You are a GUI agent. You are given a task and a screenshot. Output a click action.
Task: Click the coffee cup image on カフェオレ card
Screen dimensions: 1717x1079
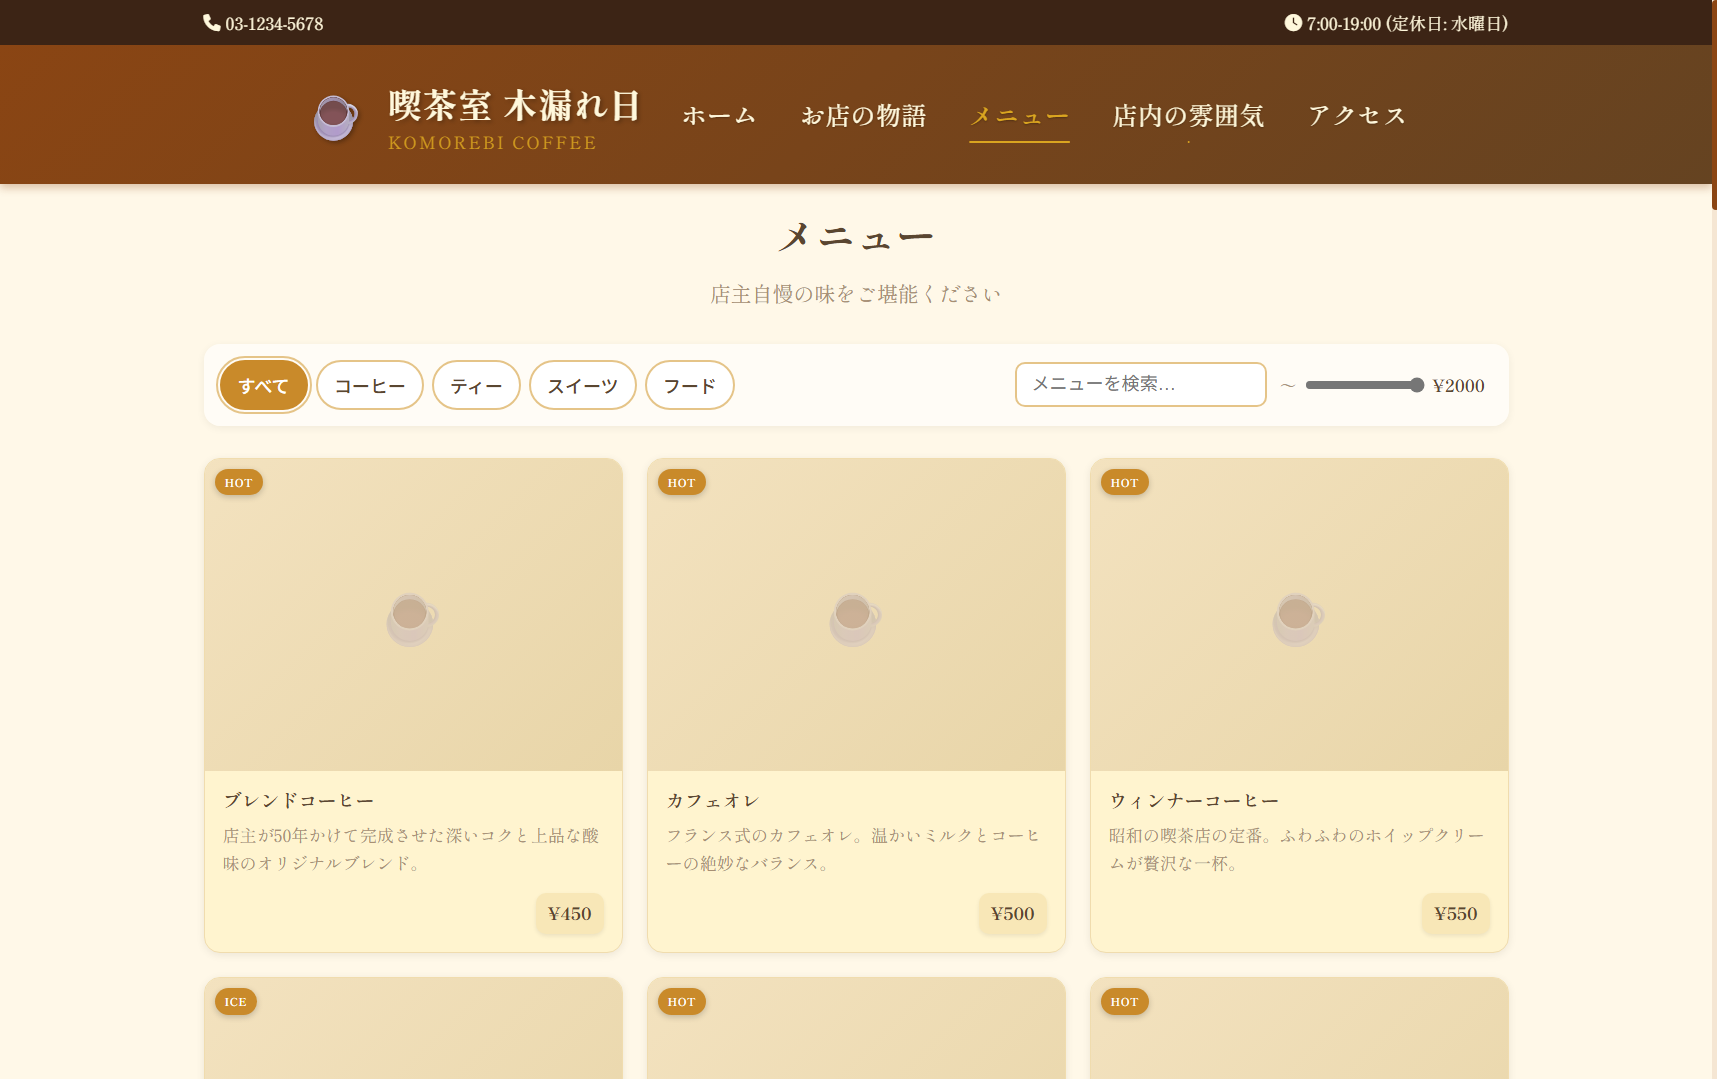click(x=855, y=618)
